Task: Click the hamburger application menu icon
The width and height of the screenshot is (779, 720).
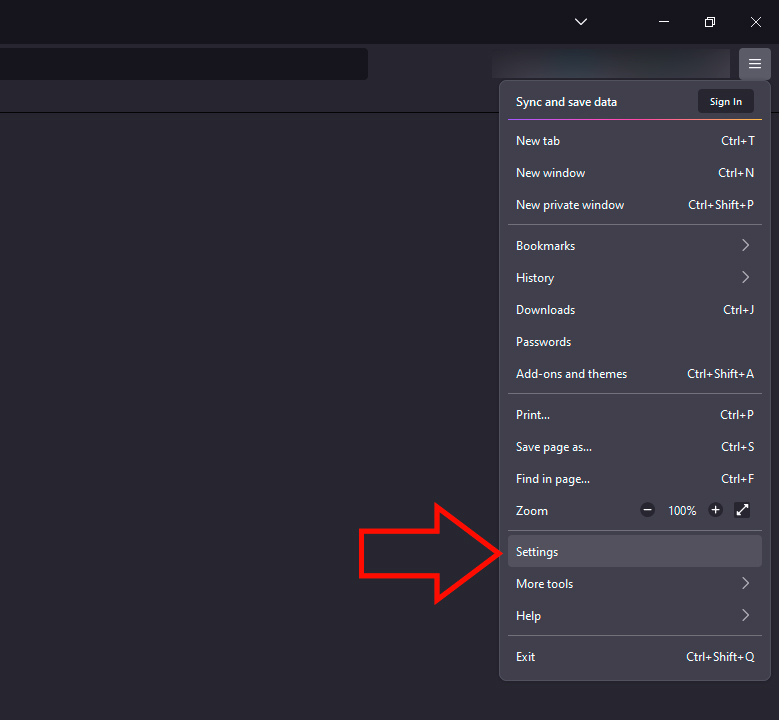Action: [x=755, y=64]
